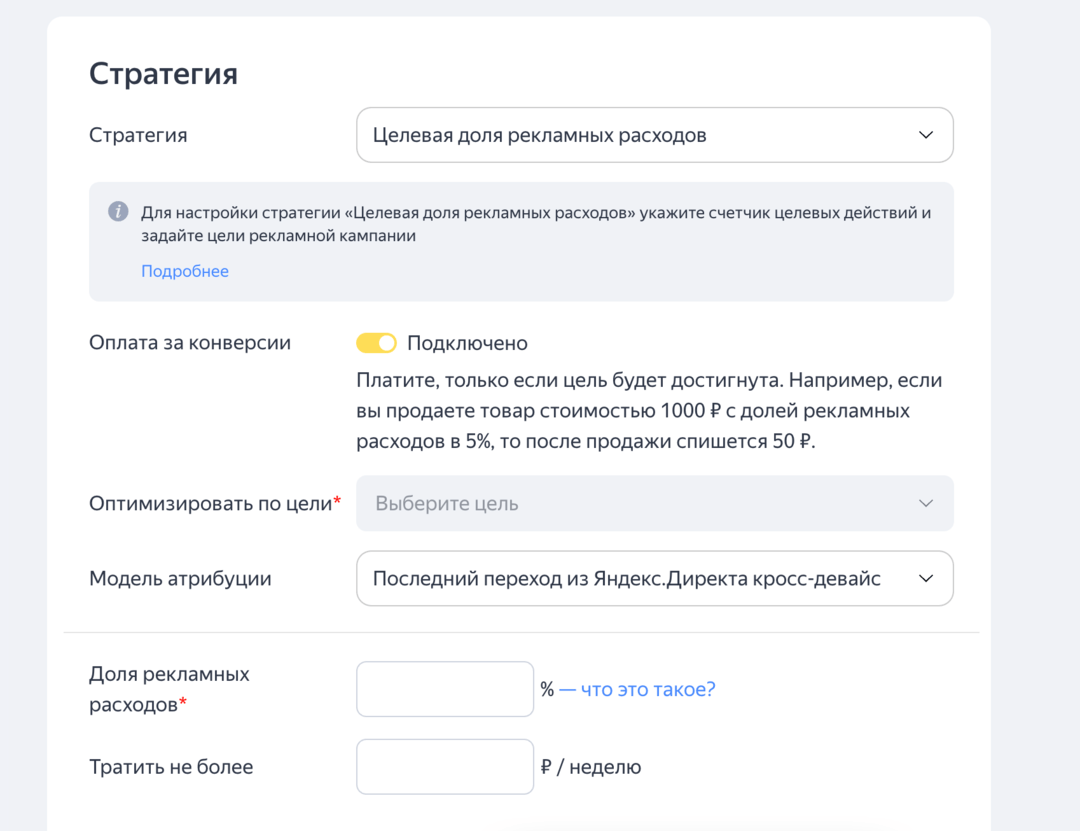The image size is (1080, 831).
Task: Open the "Модель атрибуции" dropdown
Action: click(655, 578)
